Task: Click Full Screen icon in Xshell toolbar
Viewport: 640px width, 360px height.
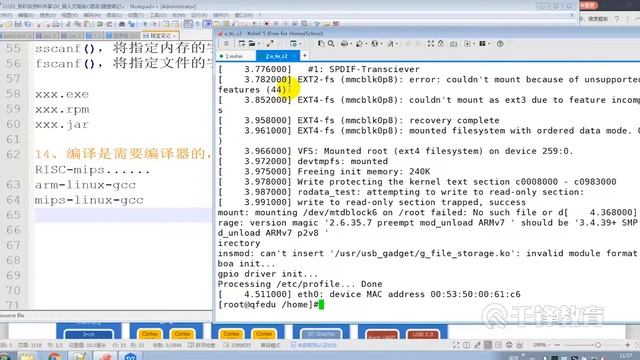Action: coord(431,44)
